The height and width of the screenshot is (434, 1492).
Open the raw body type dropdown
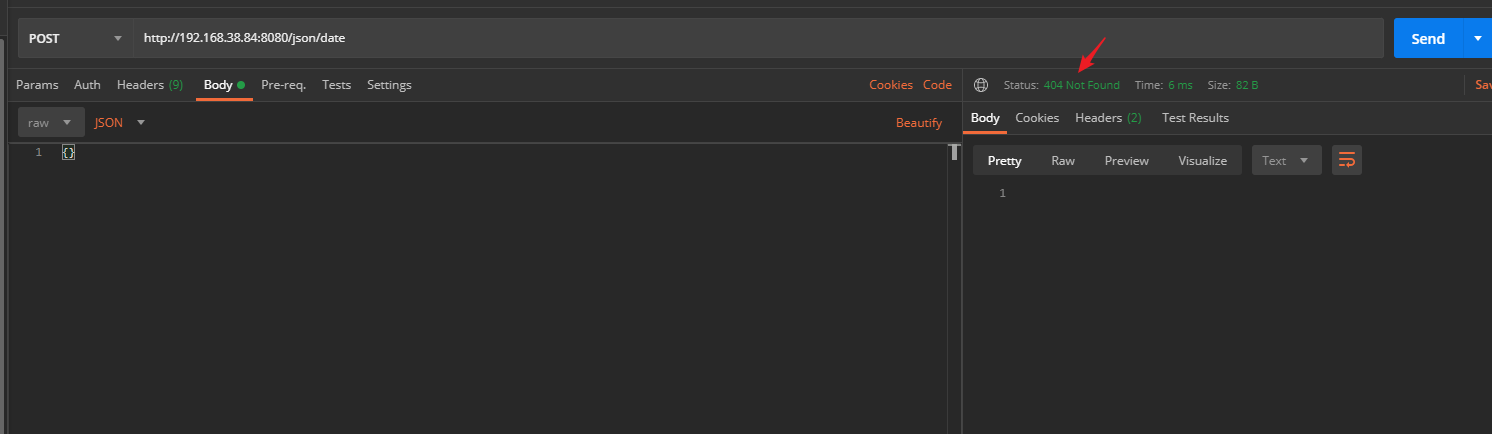click(x=51, y=122)
